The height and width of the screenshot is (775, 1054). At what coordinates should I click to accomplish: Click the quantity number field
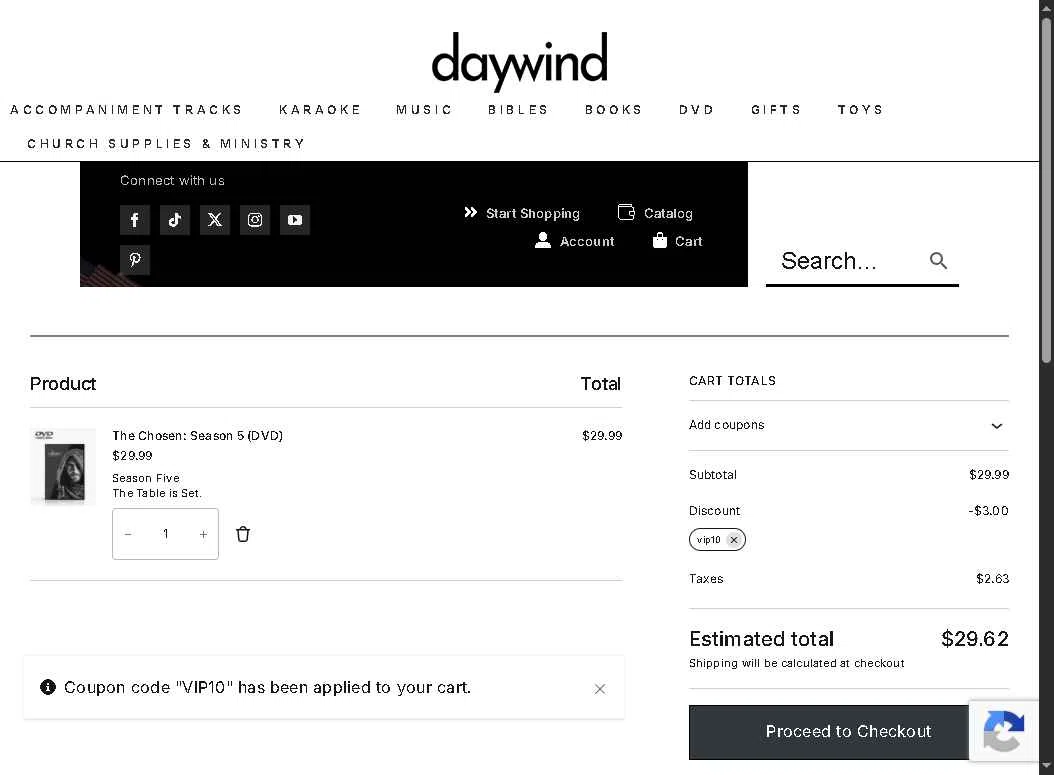(165, 534)
